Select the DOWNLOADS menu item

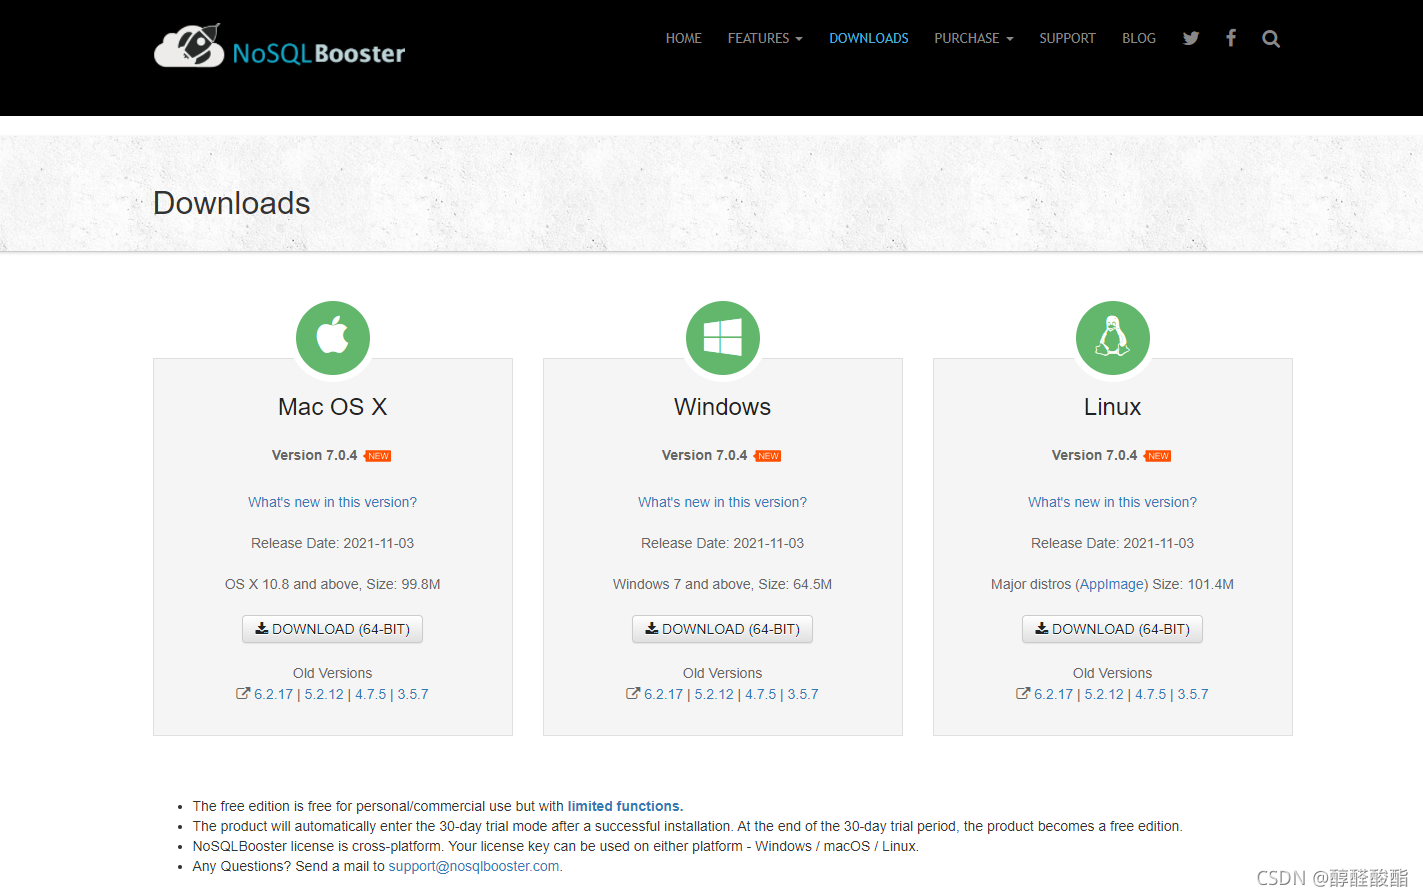click(869, 38)
